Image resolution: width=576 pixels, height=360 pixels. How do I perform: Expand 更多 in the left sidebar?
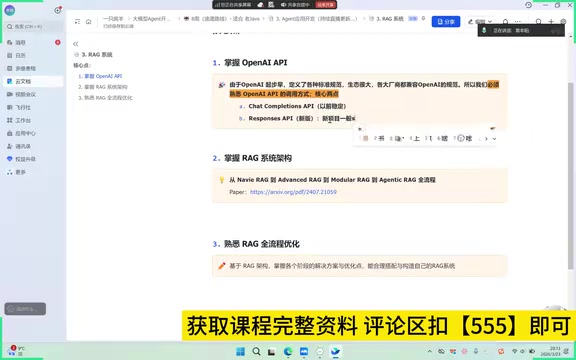(x=33, y=172)
